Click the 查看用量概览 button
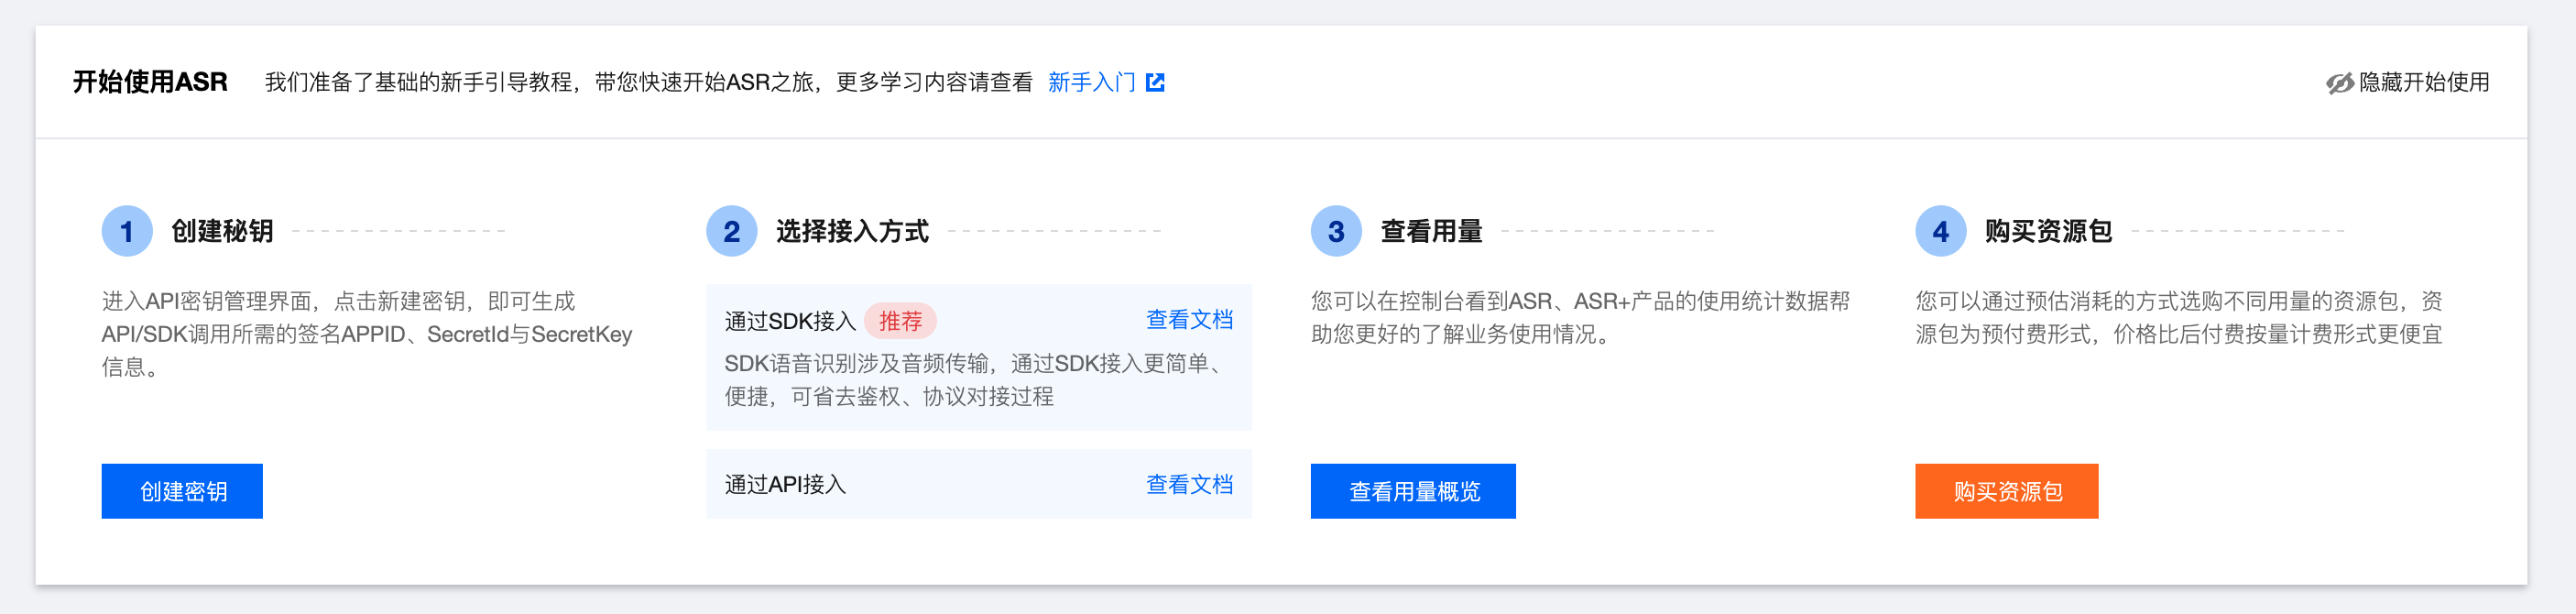This screenshot has width=2576, height=614. 1413,491
